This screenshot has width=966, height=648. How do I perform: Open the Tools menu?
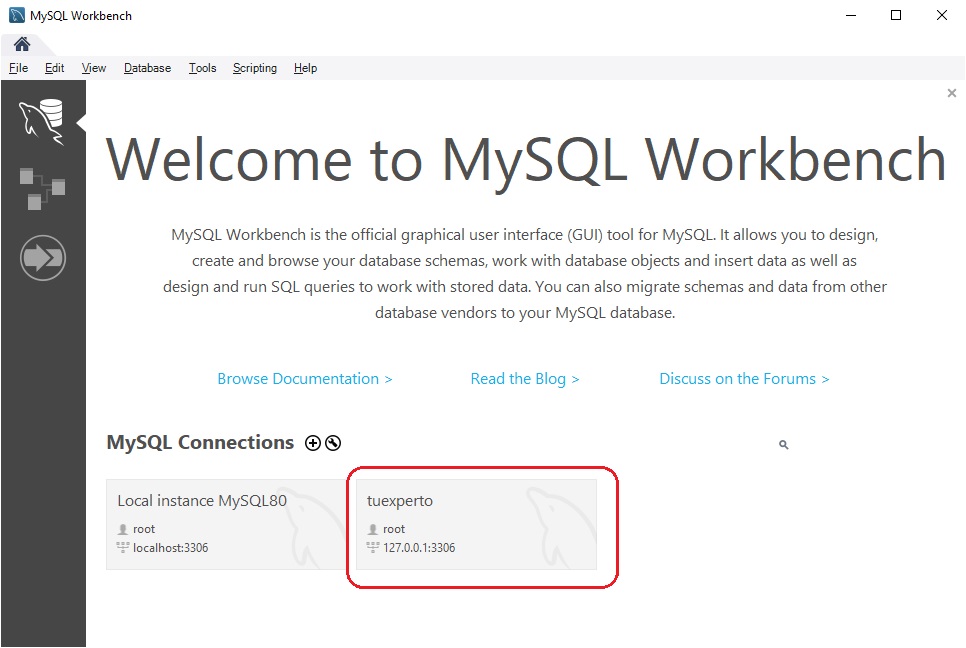[x=202, y=68]
